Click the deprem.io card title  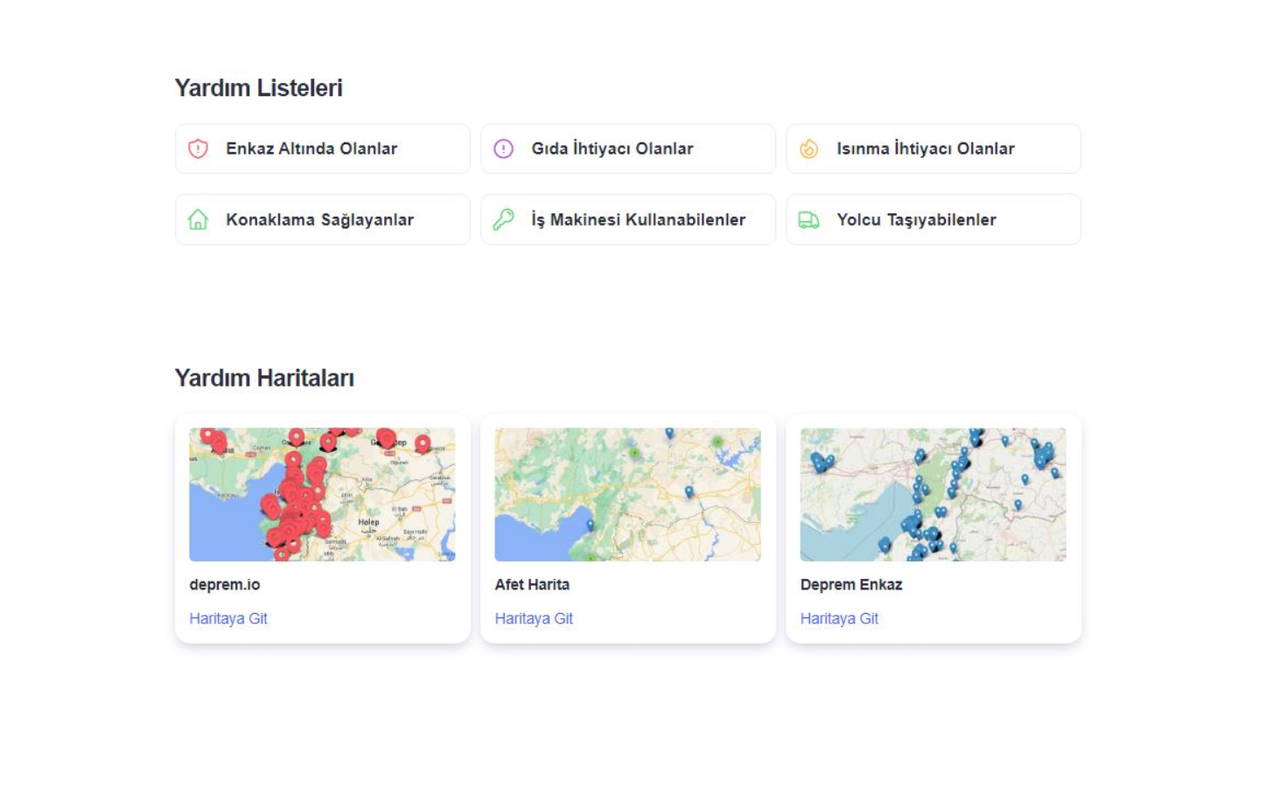225,585
